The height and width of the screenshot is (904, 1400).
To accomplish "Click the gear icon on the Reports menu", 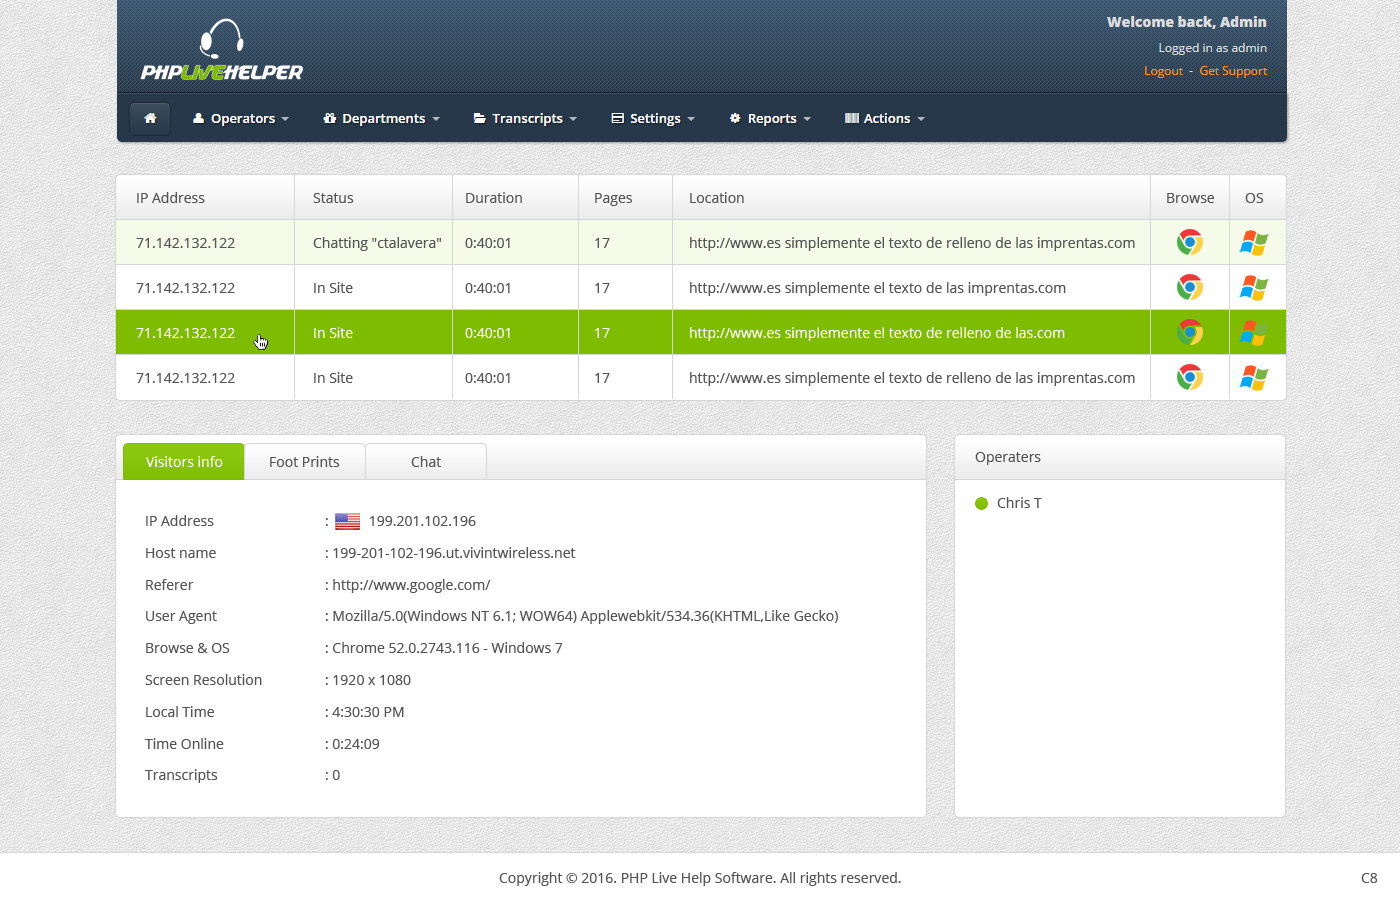I will 735,118.
